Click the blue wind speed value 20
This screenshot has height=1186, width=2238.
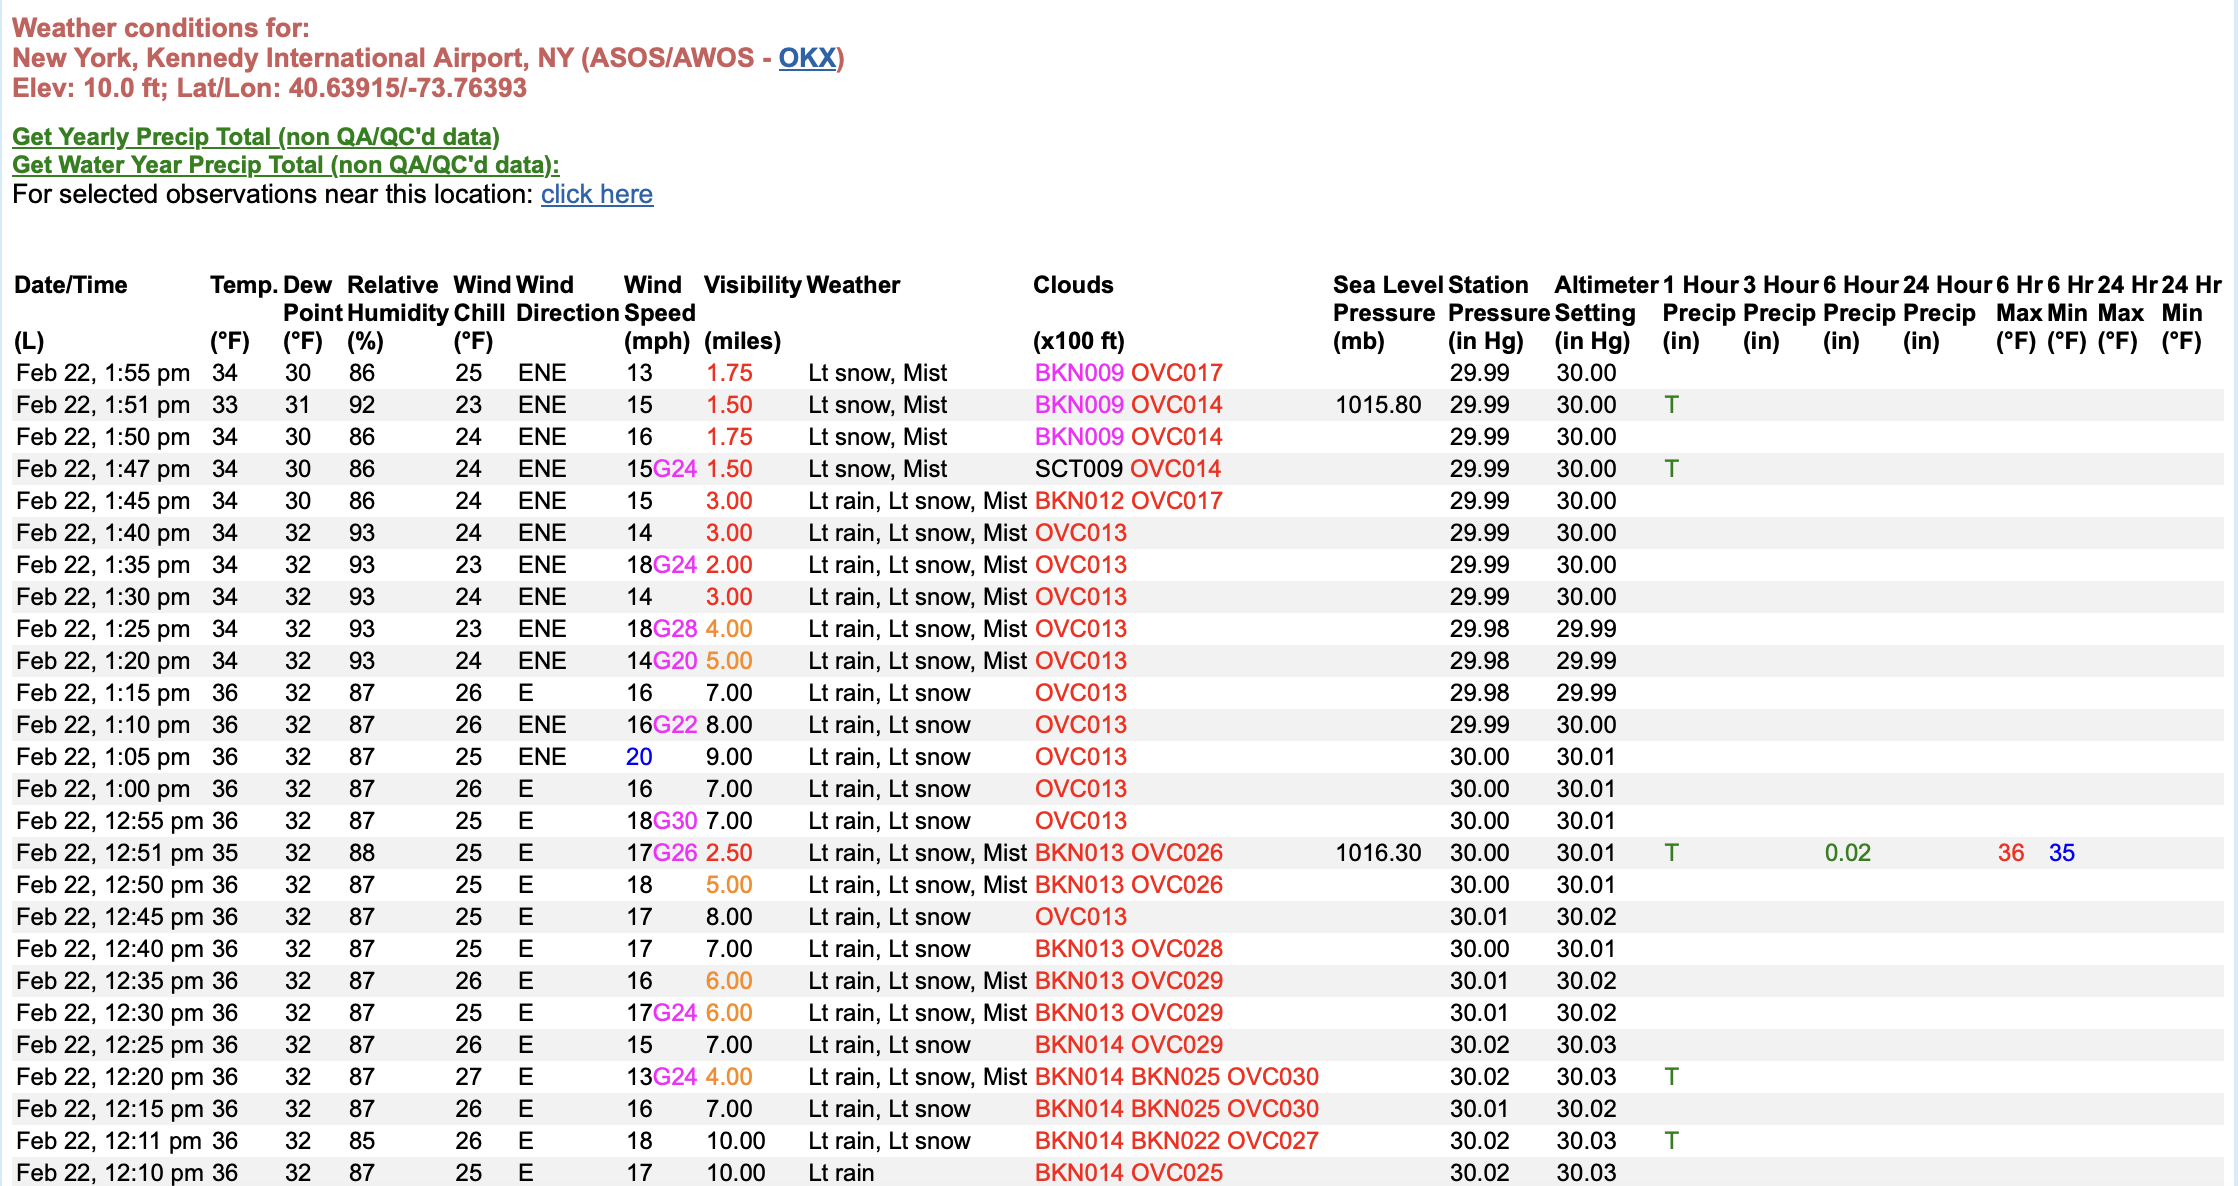[x=639, y=757]
